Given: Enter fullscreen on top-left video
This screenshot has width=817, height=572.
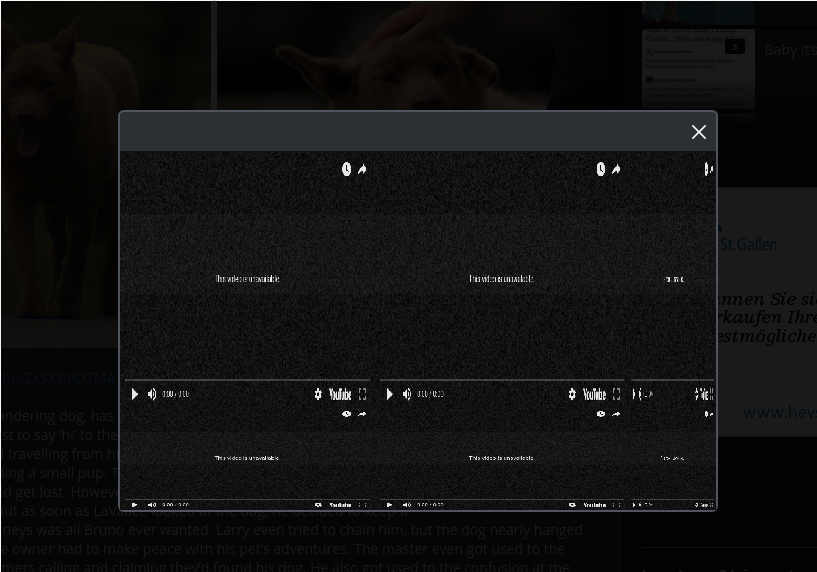Looking at the screenshot, I should [x=362, y=395].
